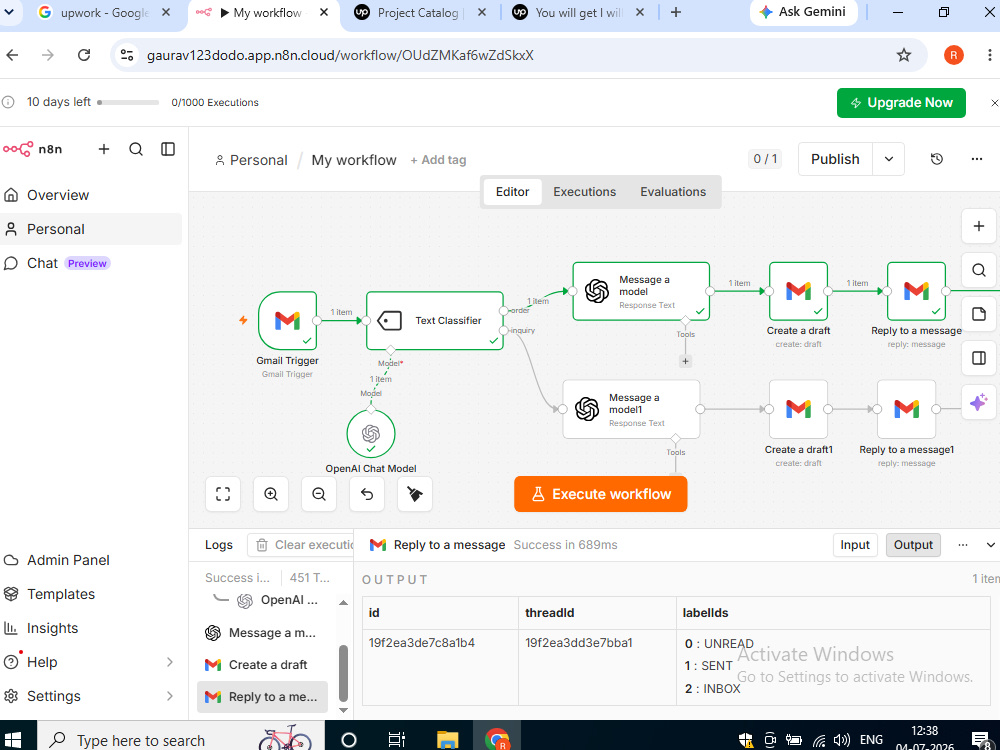Click the undo arrow canvas button

(x=367, y=494)
